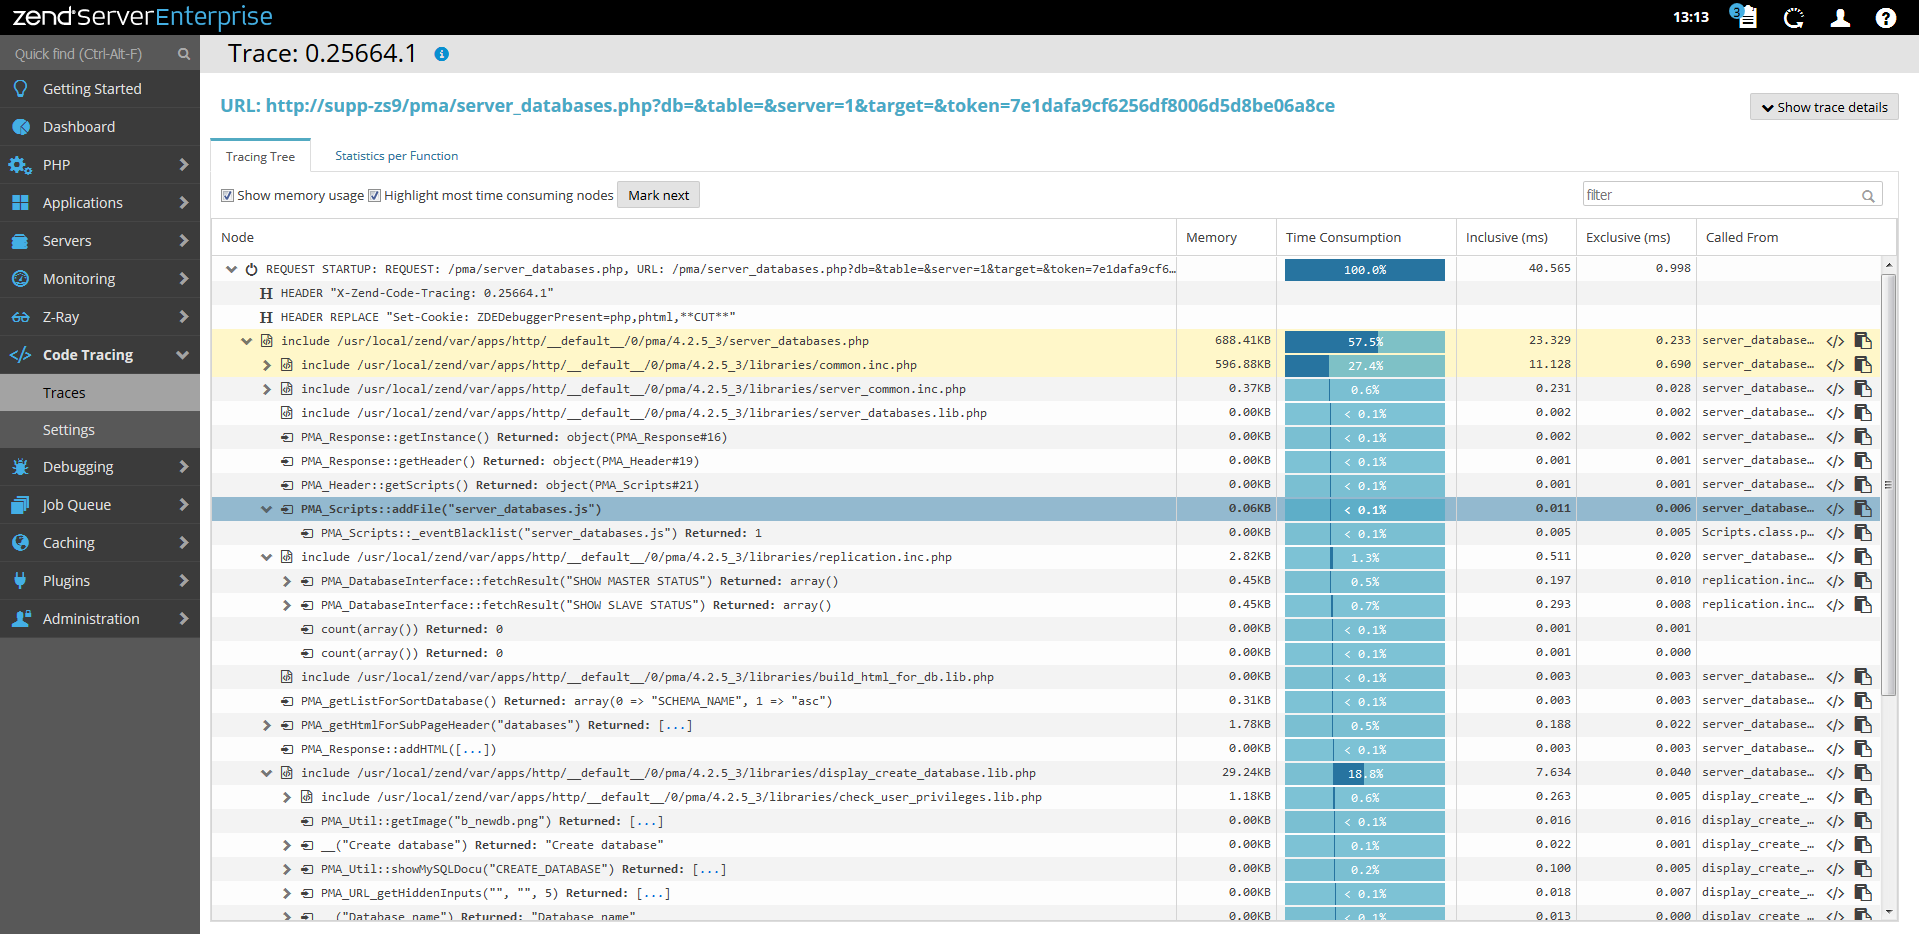Click the info icon beside the trace title

pyautogui.click(x=441, y=54)
